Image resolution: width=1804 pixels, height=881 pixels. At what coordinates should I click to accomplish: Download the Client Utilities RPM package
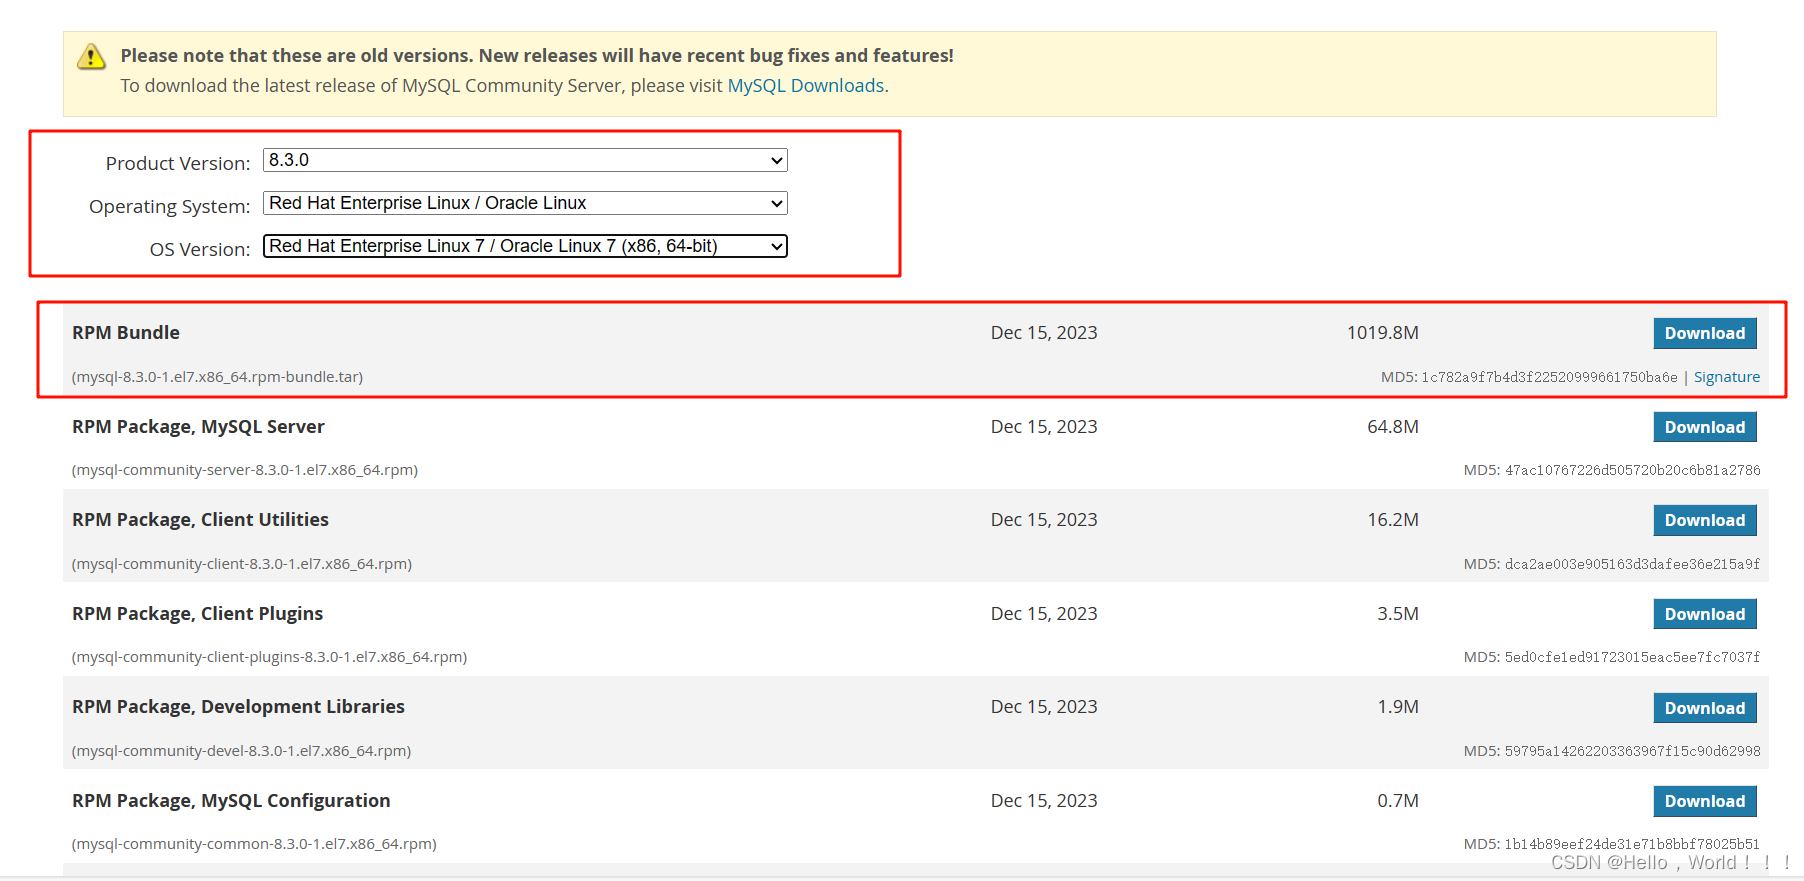(x=1705, y=520)
